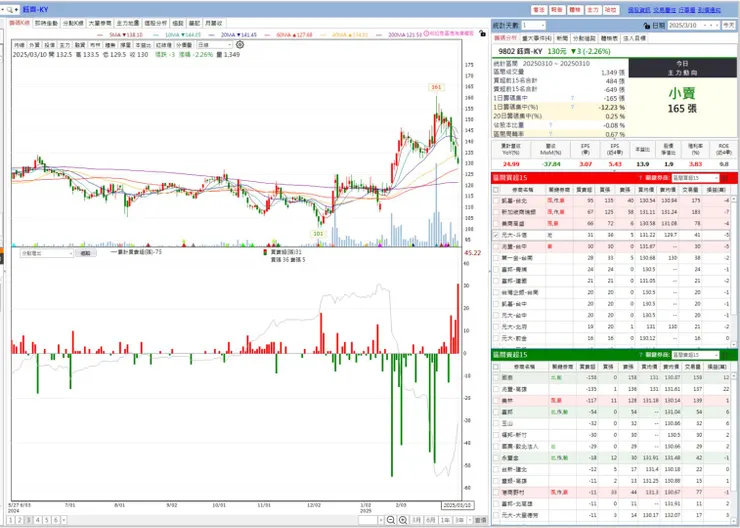740x528 pixels.
Task: Toggle the 本益比 chart overlay button
Action: tap(143, 45)
